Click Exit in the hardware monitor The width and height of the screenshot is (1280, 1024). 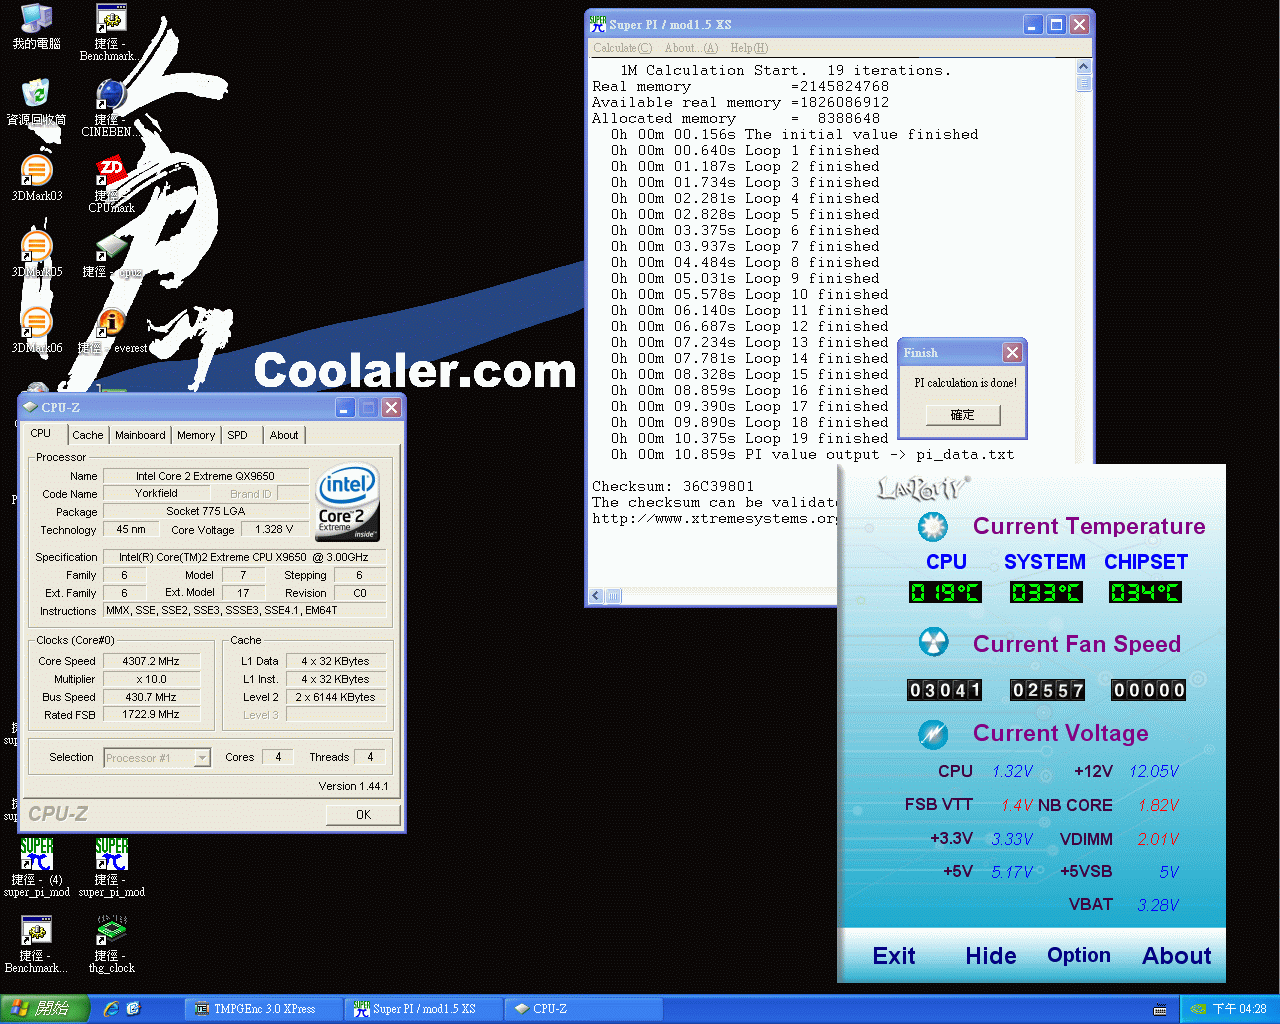894,956
